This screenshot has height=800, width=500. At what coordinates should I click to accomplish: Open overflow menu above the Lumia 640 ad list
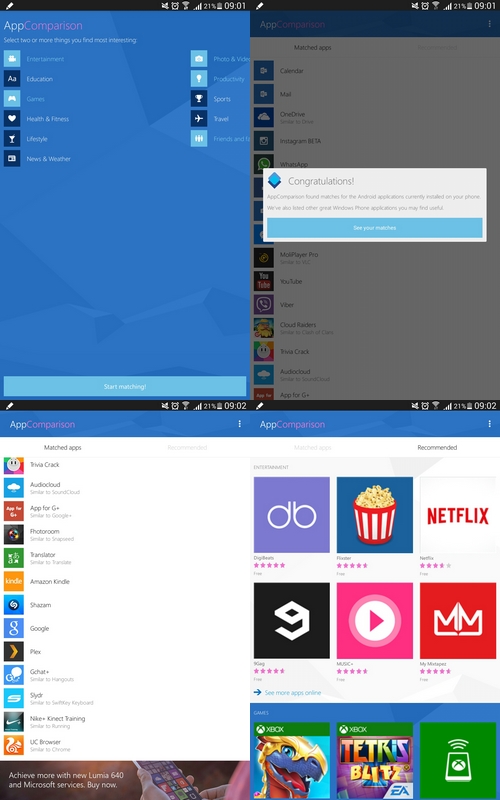coord(239,424)
